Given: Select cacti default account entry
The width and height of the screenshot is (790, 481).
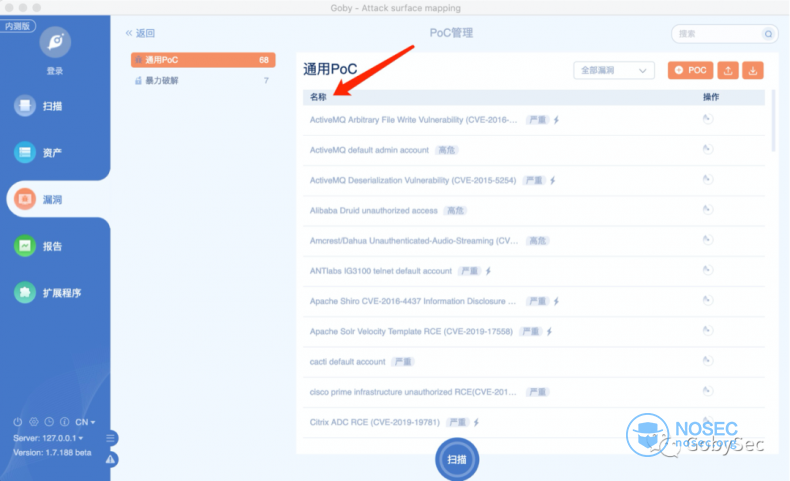Looking at the screenshot, I should (347, 362).
